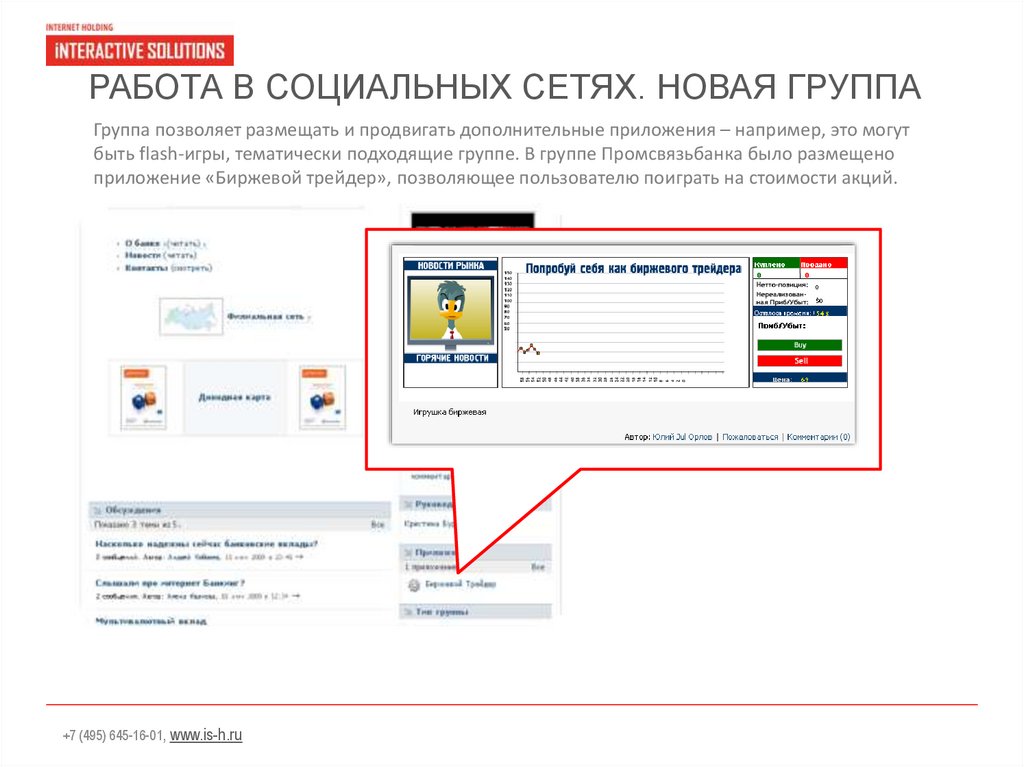This screenshot has width=1024, height=767.
Task: Click the Russia map thumbnail
Action: point(191,317)
